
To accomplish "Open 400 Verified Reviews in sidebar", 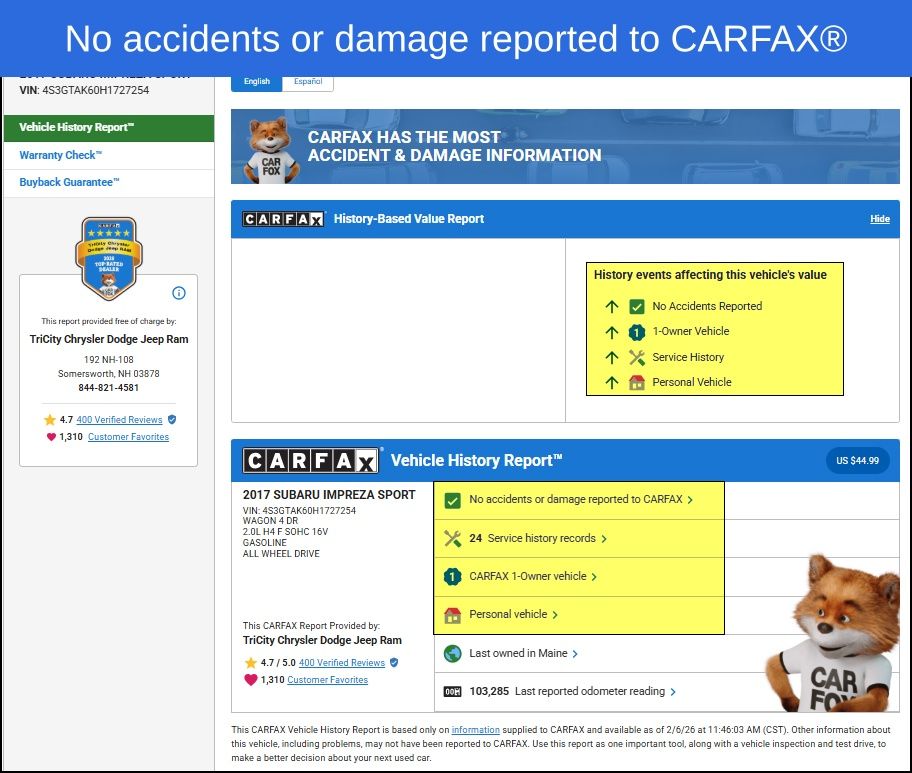I will [119, 420].
